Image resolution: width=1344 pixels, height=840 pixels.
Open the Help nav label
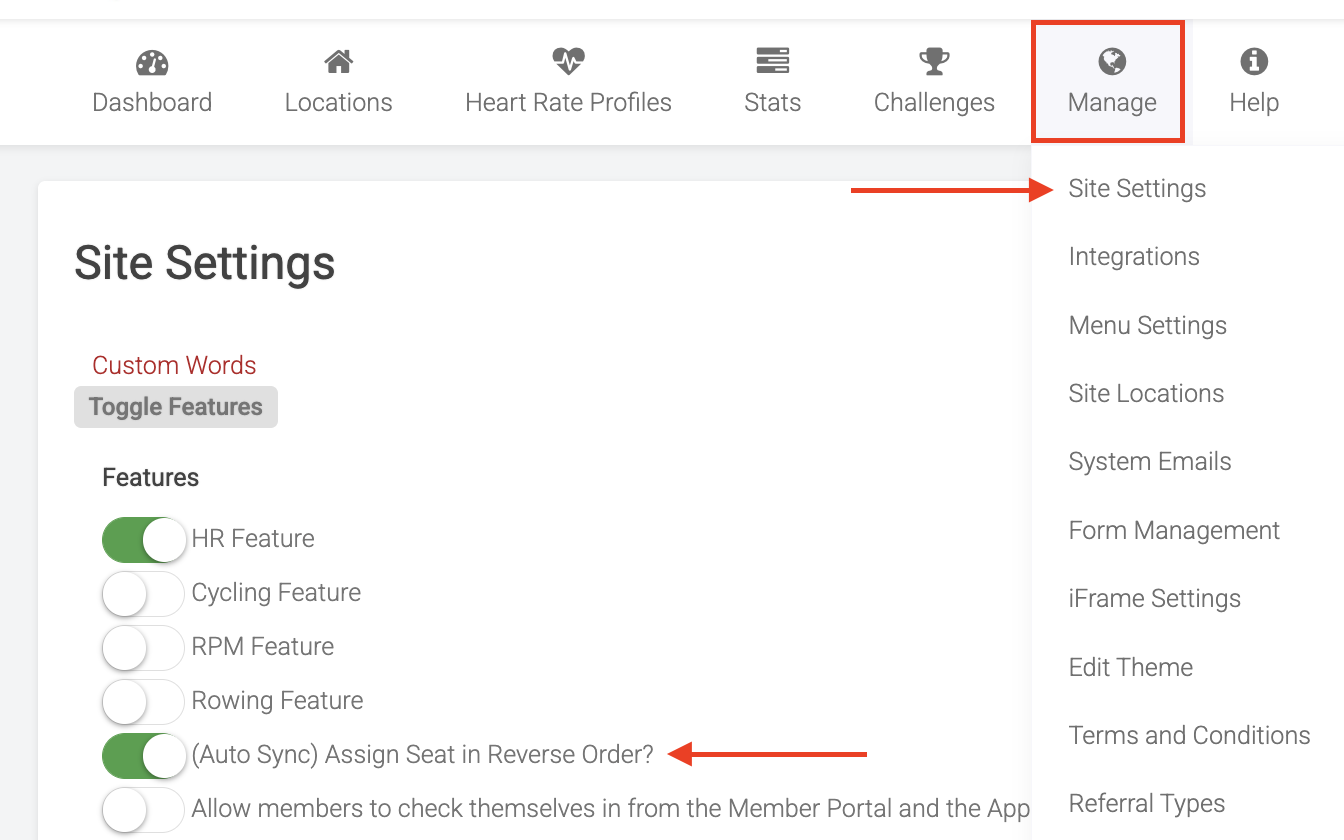tap(1254, 102)
